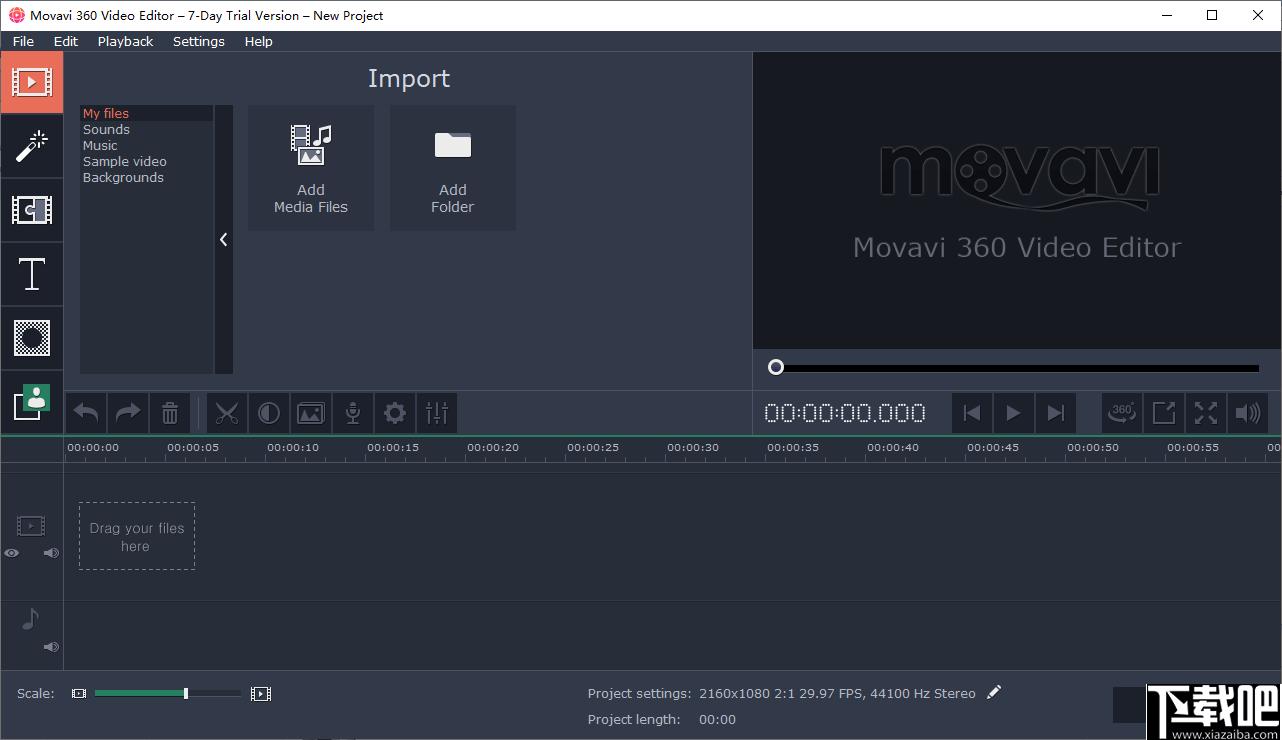Click the preview seek bar handle
Image resolution: width=1282 pixels, height=740 pixels.
point(776,367)
